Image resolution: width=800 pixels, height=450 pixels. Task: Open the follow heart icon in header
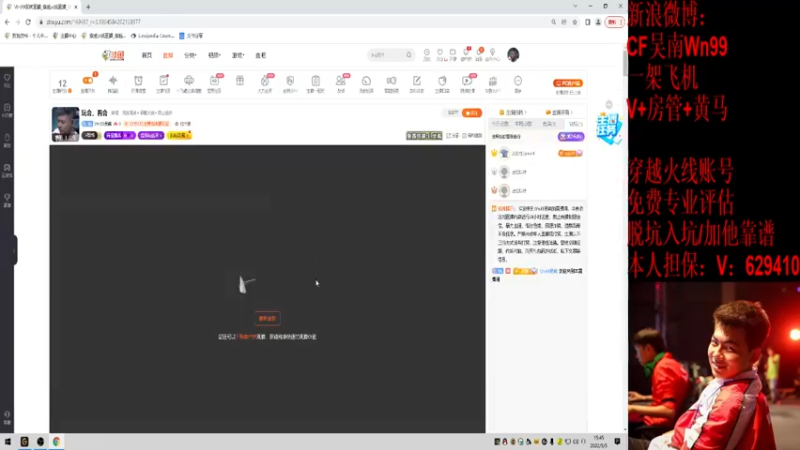pyautogui.click(x=440, y=53)
